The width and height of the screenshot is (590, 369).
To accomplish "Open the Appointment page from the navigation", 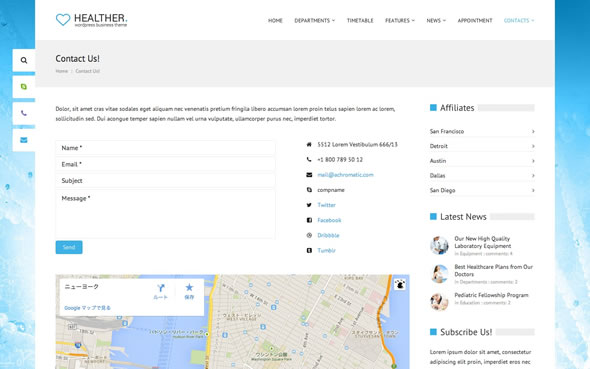I will point(475,21).
